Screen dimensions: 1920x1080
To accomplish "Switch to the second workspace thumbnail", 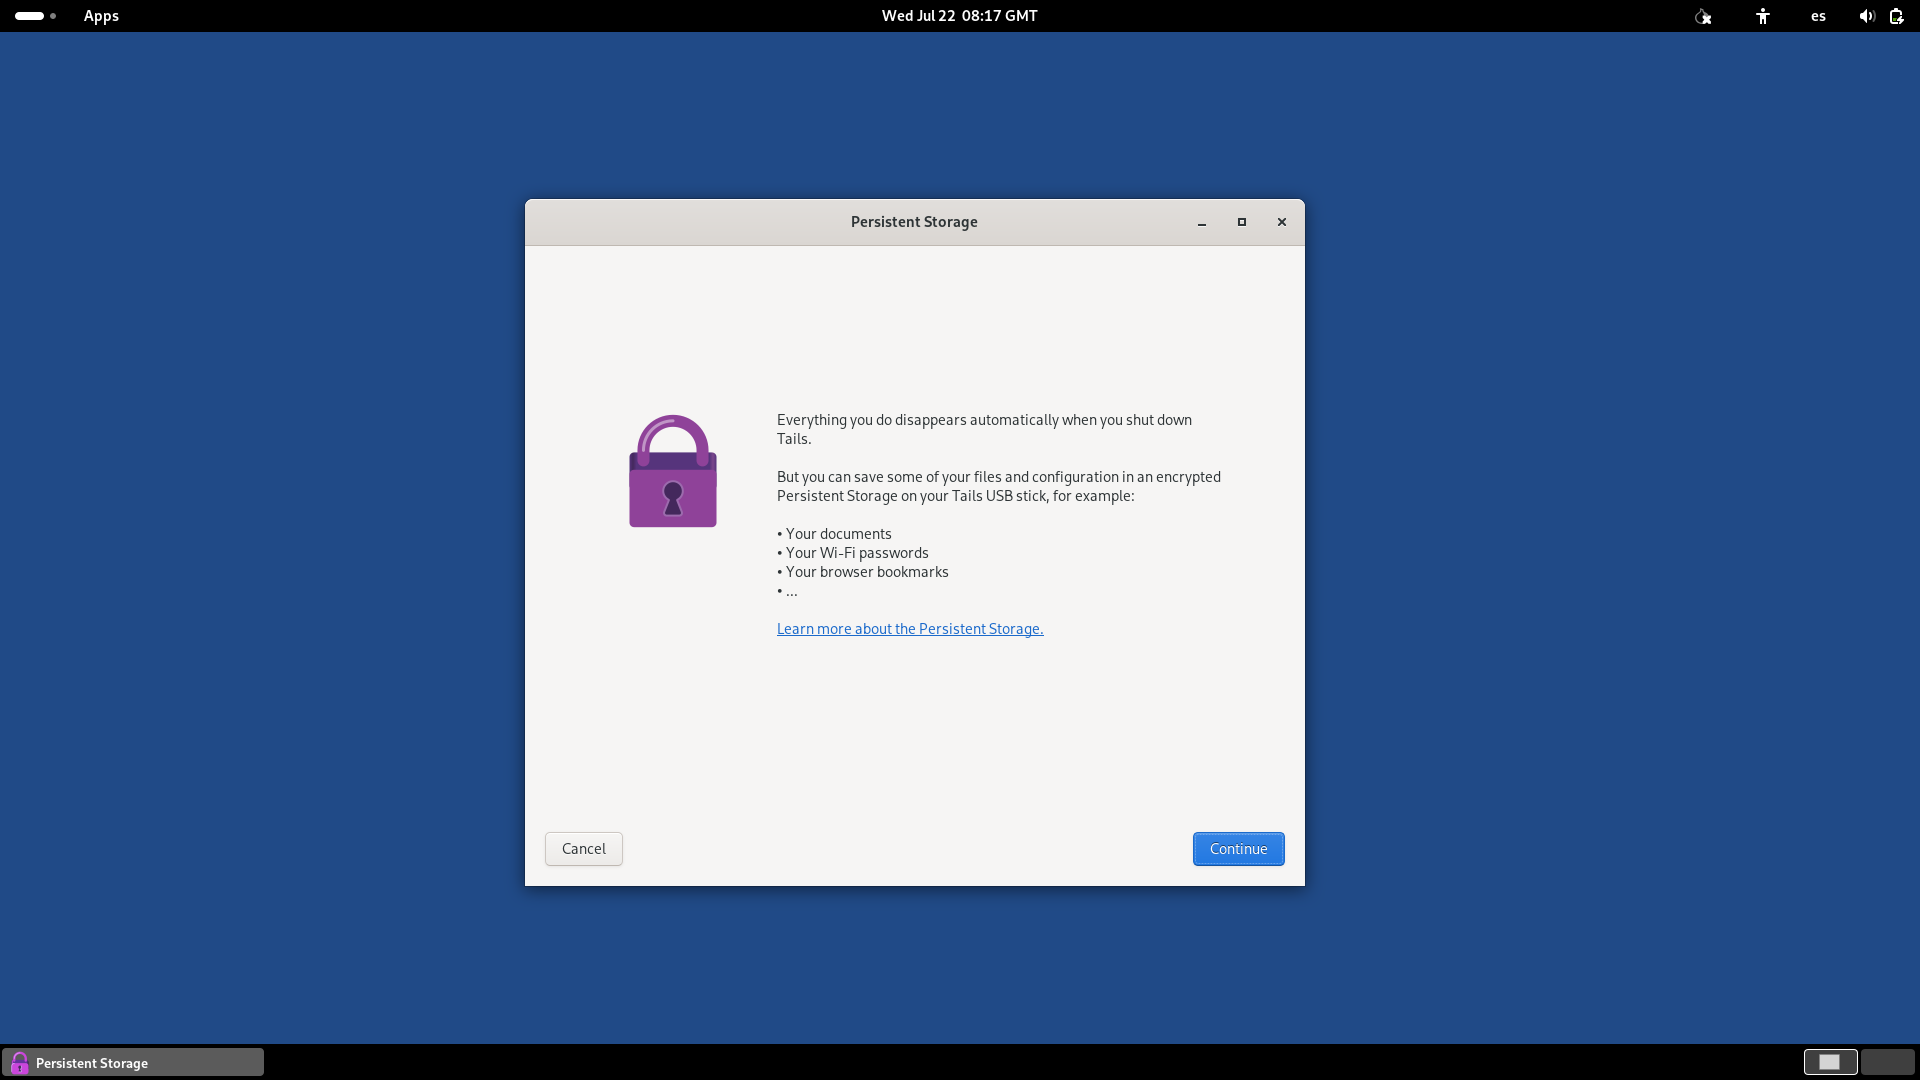I will point(1887,1062).
